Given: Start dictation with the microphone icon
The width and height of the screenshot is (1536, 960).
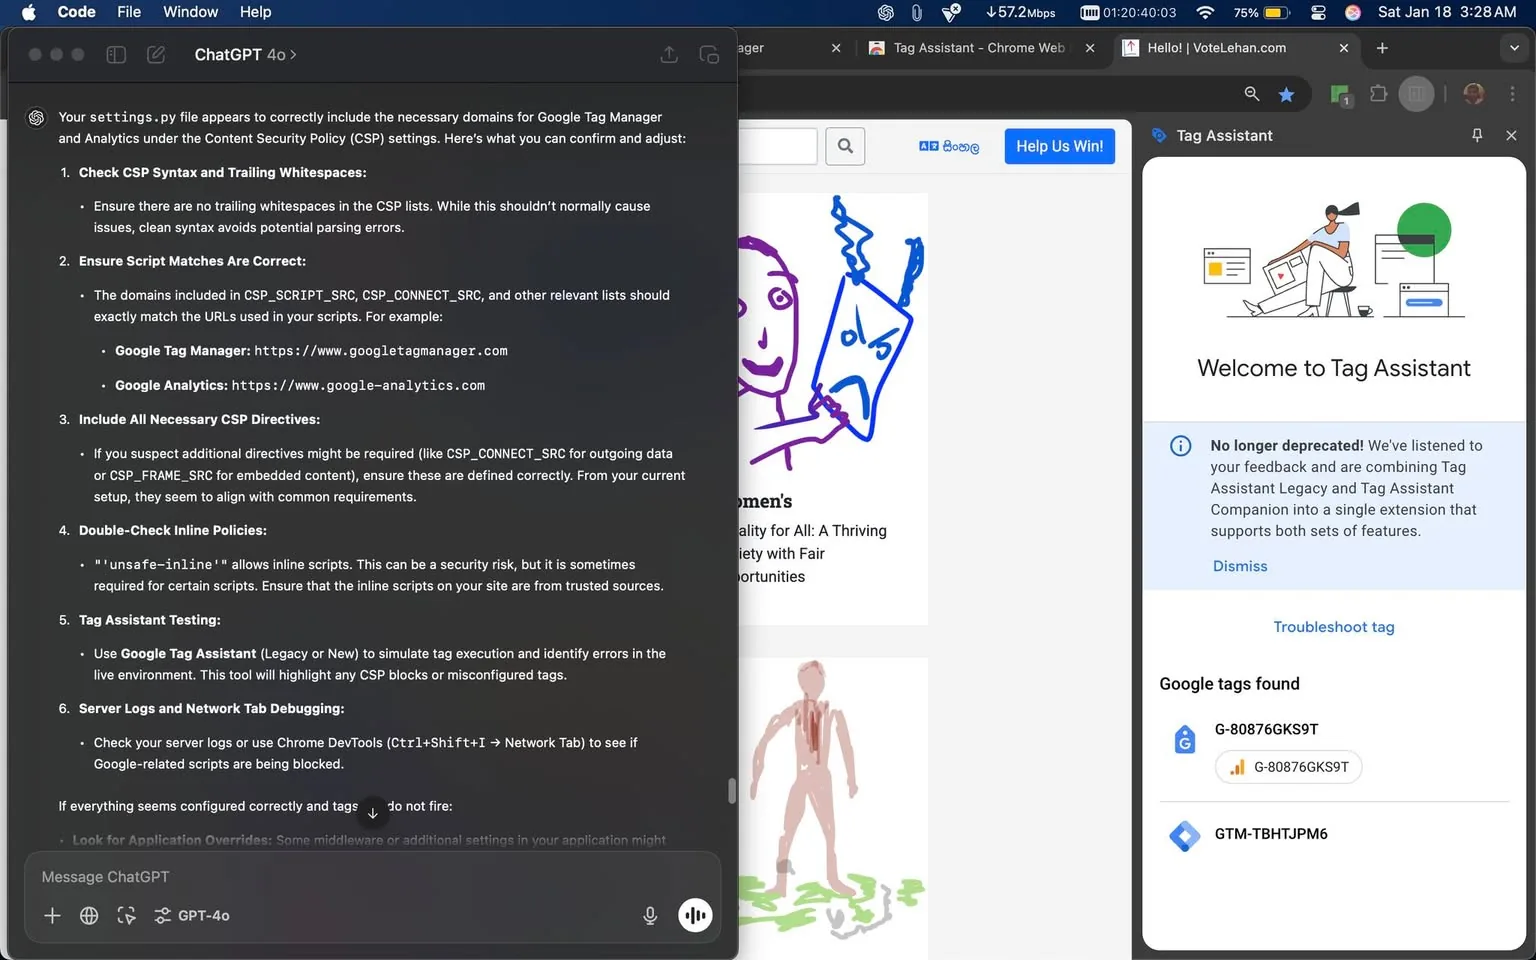Looking at the screenshot, I should (x=650, y=915).
